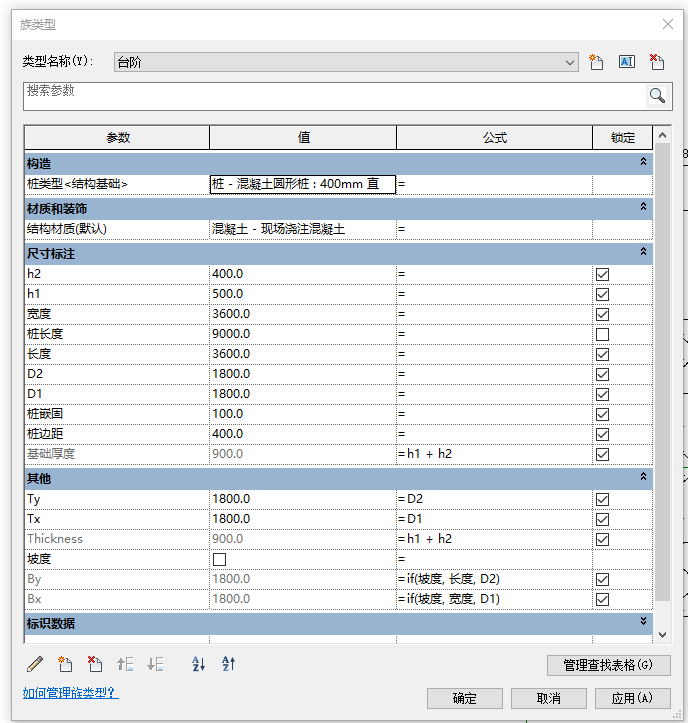
Task: Open the 类型名称 dropdown
Action: [570, 62]
